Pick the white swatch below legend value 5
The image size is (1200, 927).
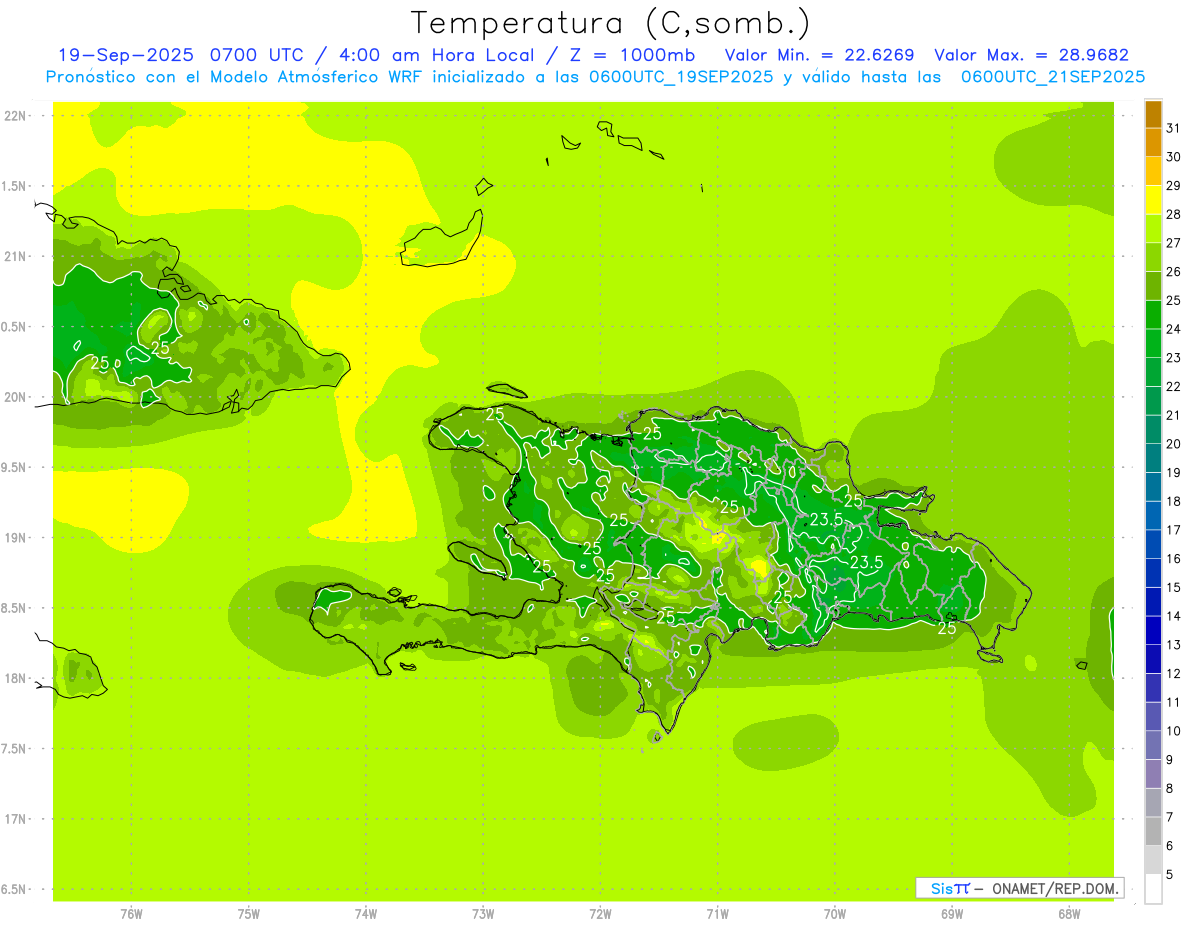(x=1153, y=888)
